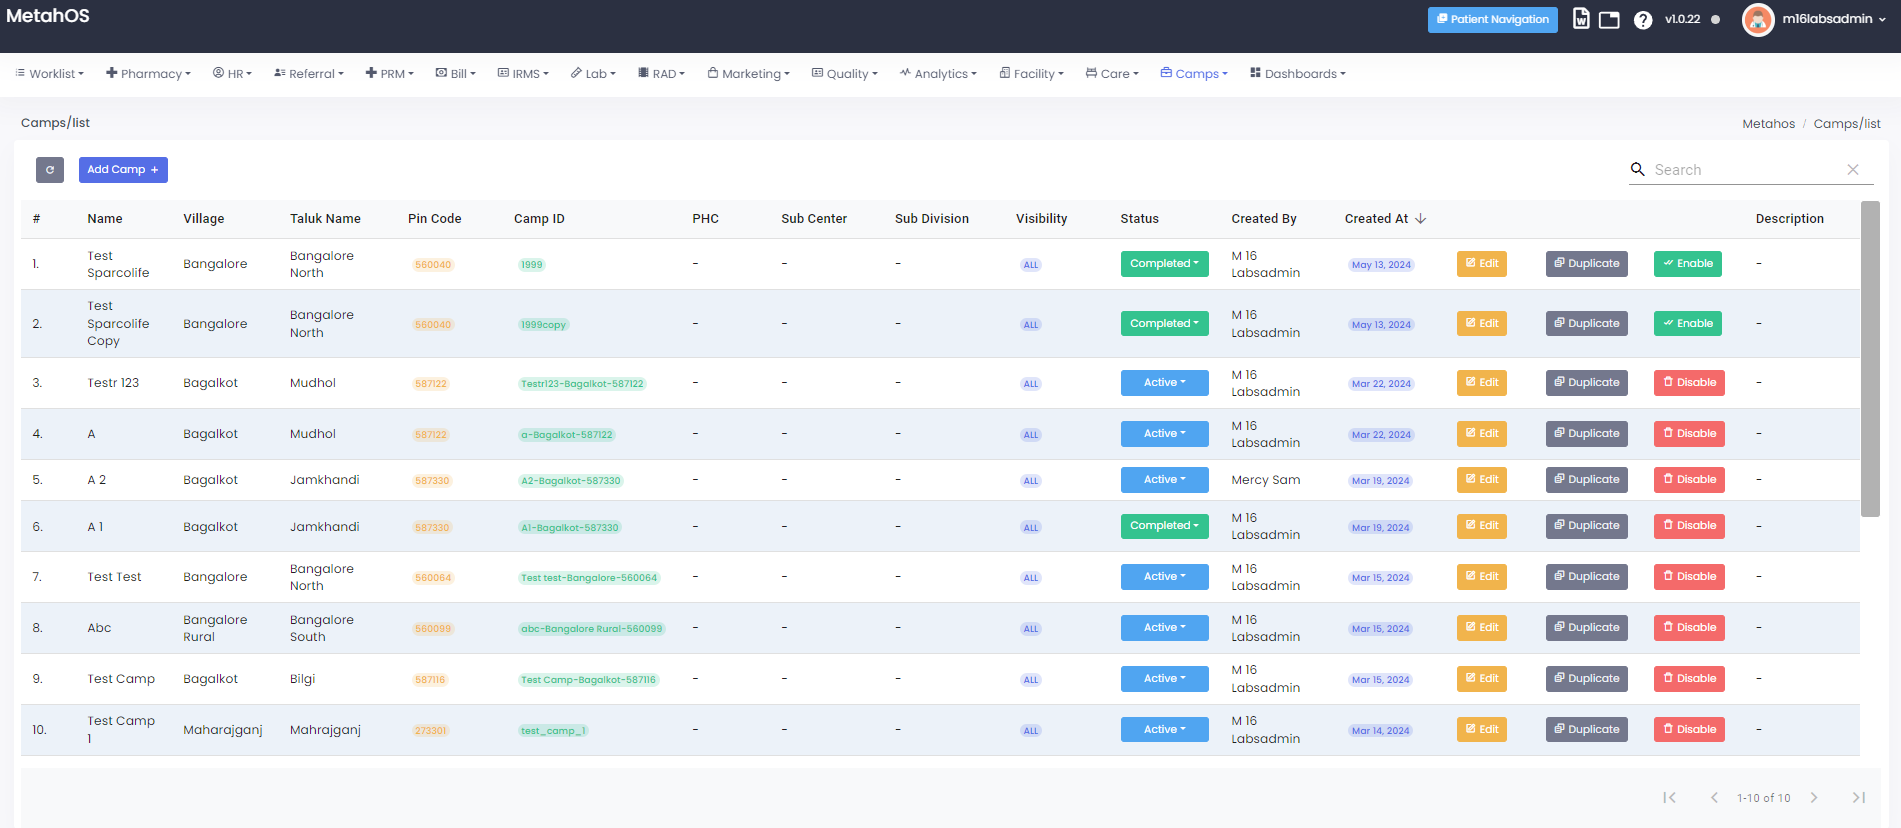Enable the first Test Sparcolife camp
The width and height of the screenshot is (1901, 828).
1688,264
